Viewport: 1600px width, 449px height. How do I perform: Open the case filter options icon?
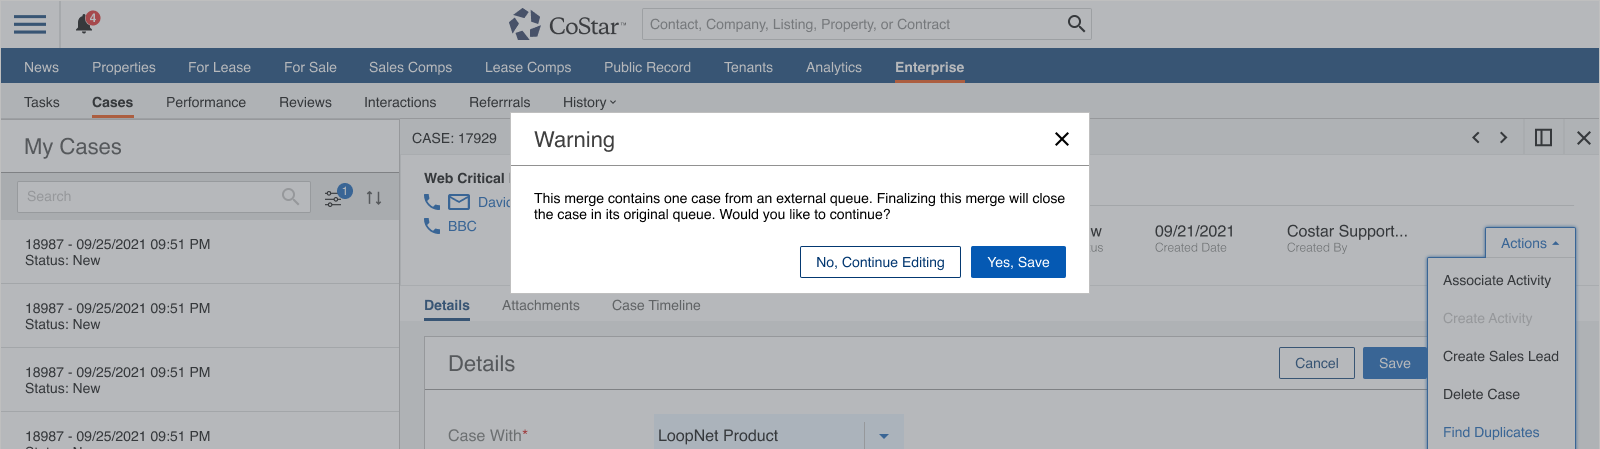pyautogui.click(x=334, y=198)
